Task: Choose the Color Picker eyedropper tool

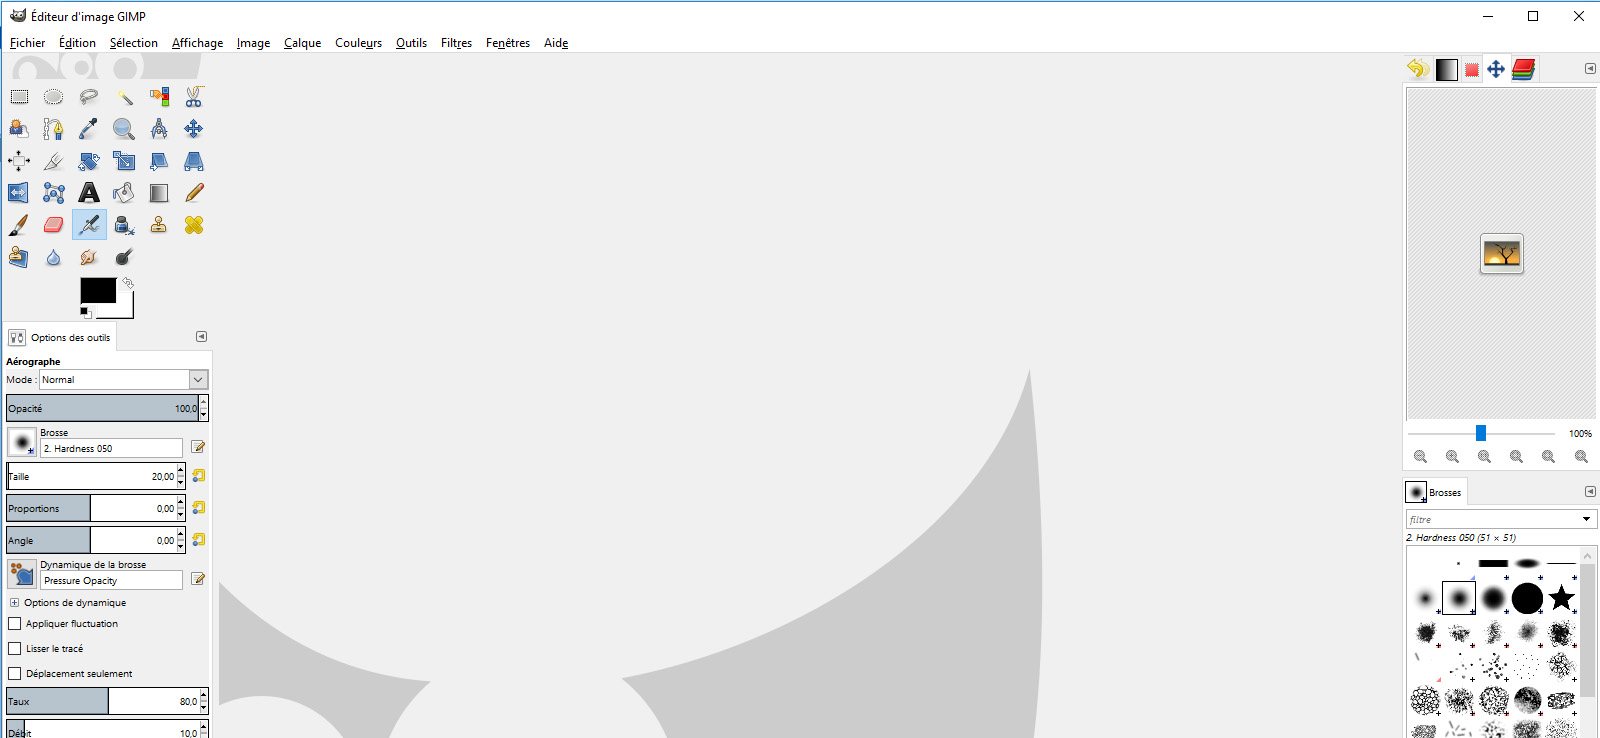Action: point(89,129)
